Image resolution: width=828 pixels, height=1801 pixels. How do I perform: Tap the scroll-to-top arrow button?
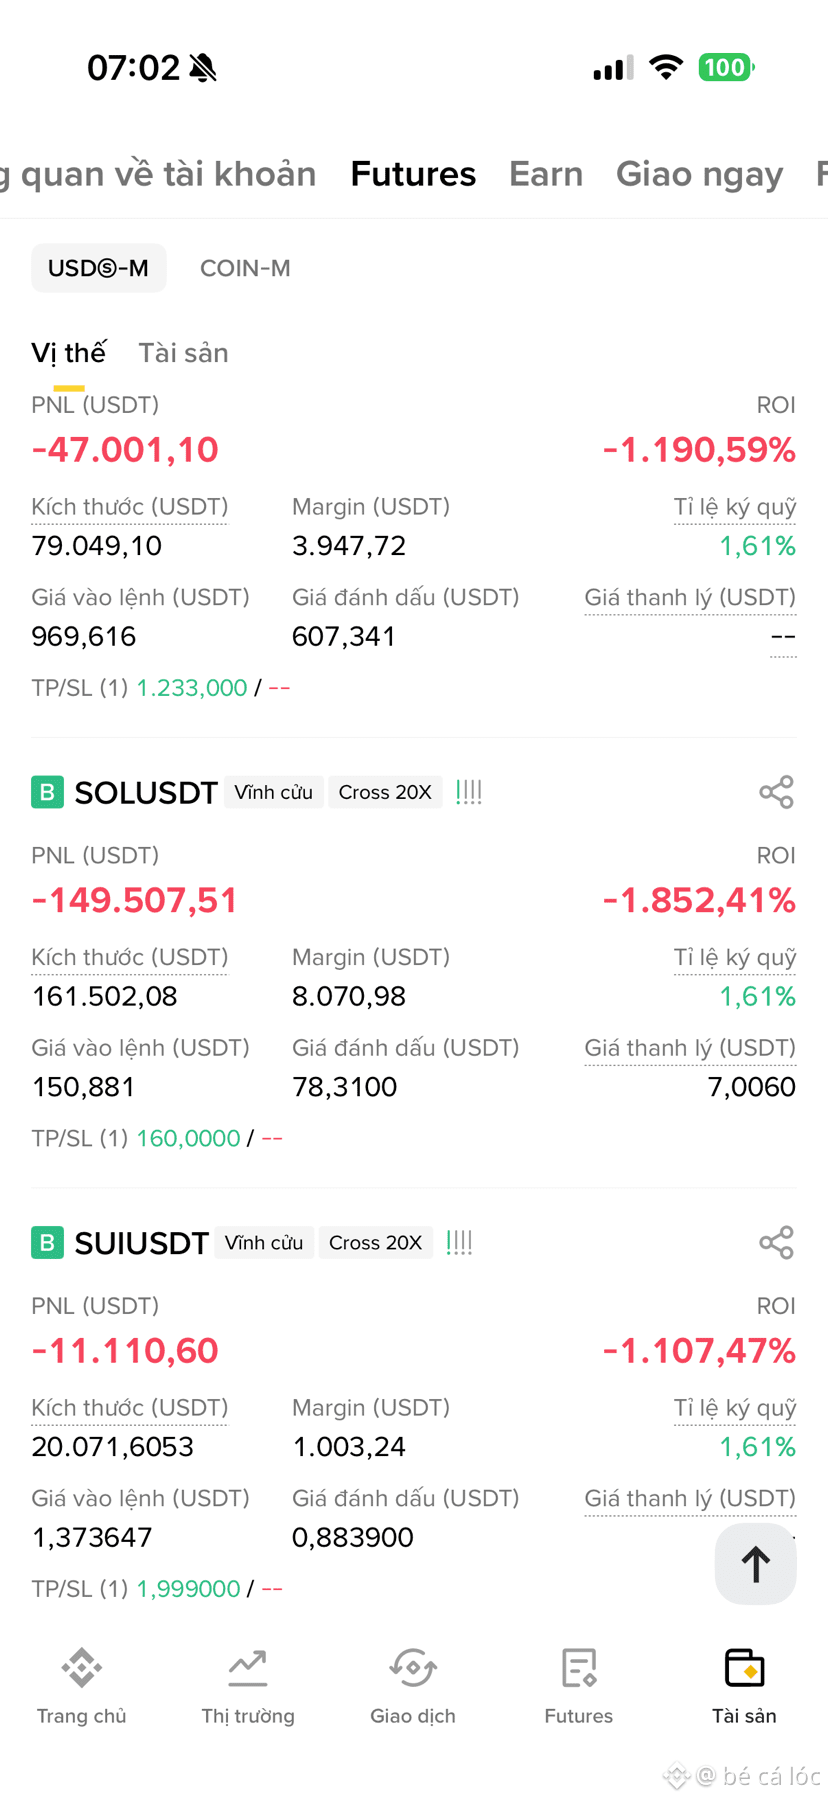pyautogui.click(x=755, y=1564)
